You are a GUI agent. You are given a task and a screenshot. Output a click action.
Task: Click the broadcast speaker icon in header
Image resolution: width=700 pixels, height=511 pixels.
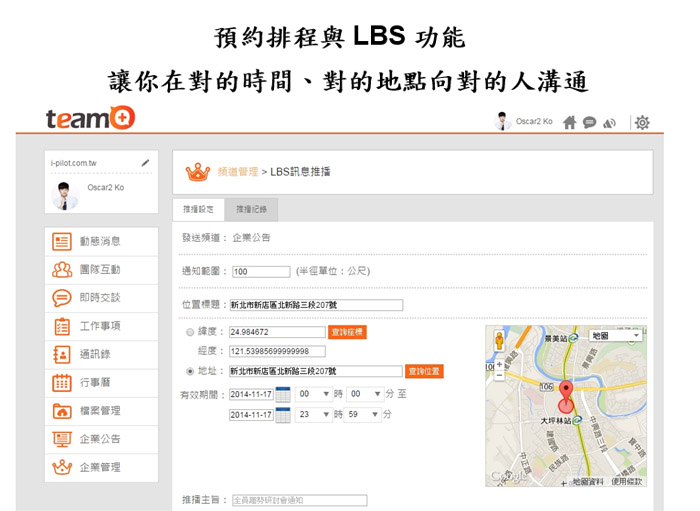click(x=609, y=123)
